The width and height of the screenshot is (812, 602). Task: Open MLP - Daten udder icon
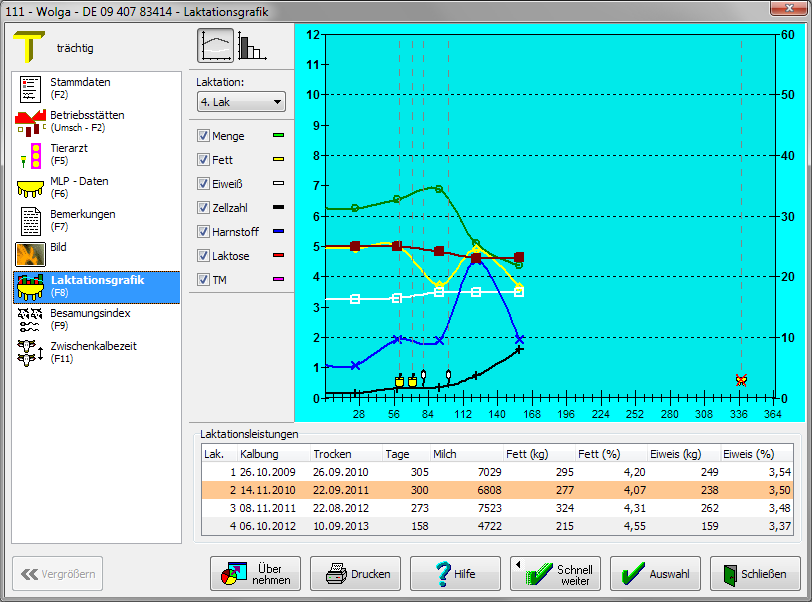[31, 188]
